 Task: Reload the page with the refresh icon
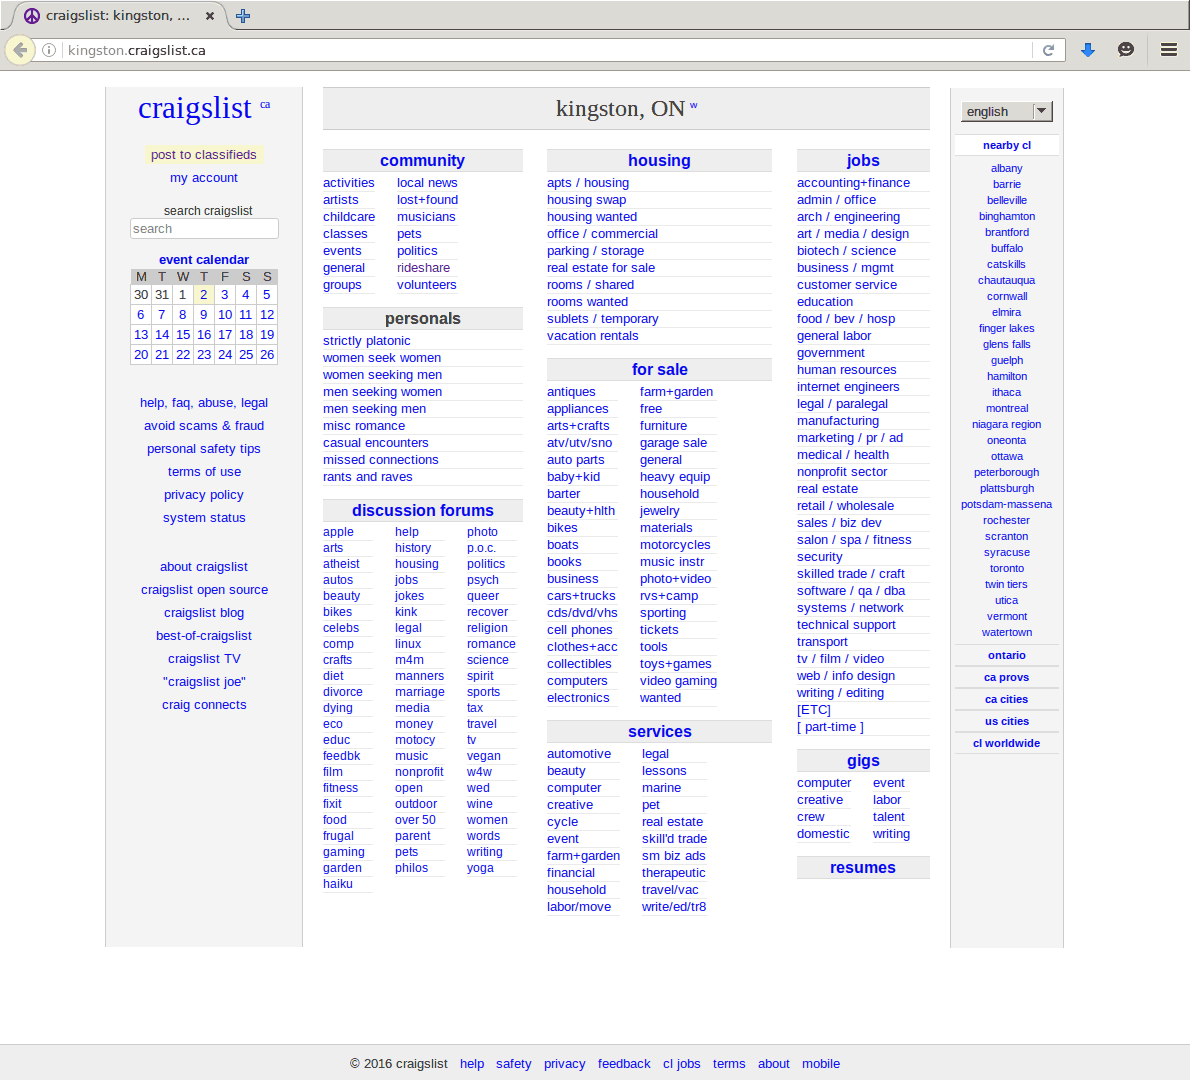tap(1048, 50)
